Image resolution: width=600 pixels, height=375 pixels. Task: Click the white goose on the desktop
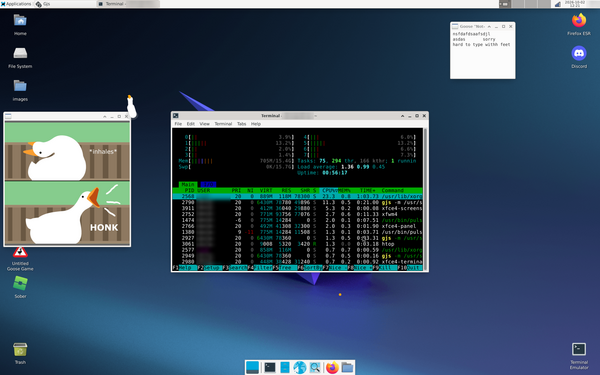[x=131, y=107]
